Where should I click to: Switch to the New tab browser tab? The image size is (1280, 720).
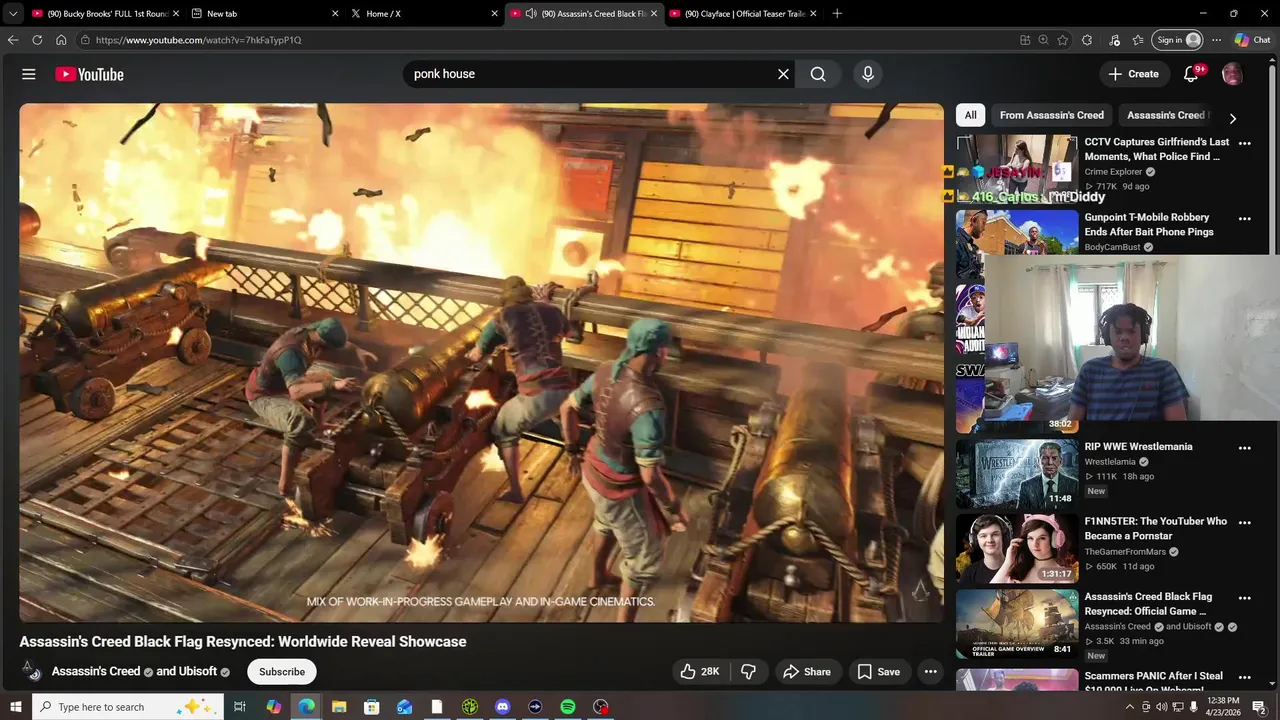tap(264, 14)
